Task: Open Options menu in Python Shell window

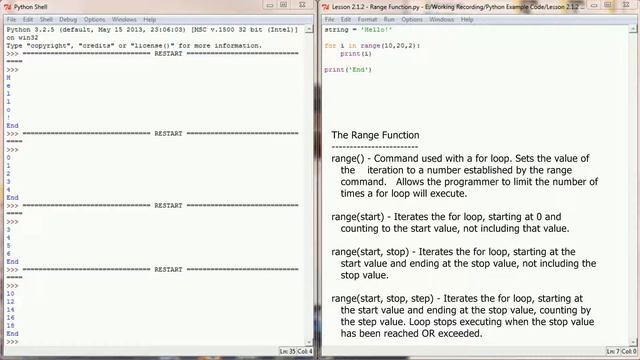Action: (94, 20)
